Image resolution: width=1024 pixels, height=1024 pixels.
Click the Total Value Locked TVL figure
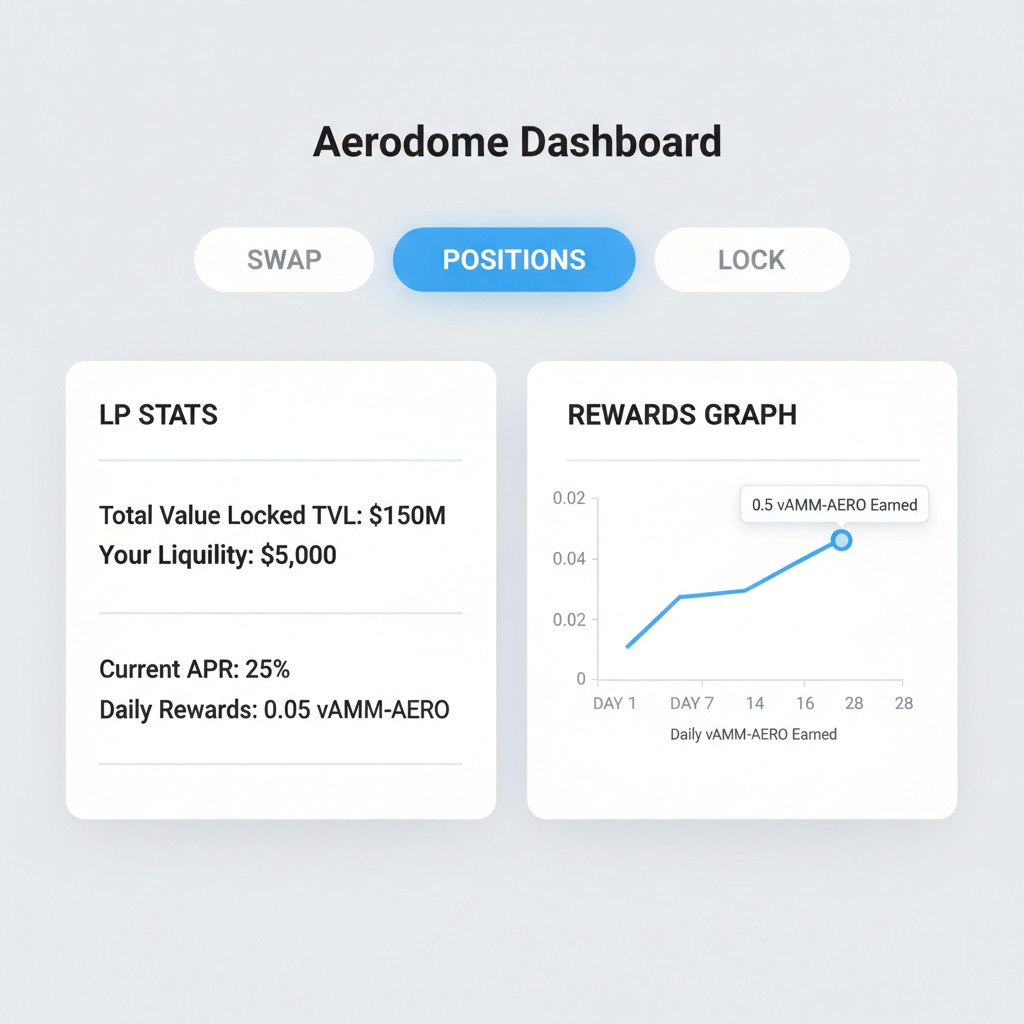point(271,515)
